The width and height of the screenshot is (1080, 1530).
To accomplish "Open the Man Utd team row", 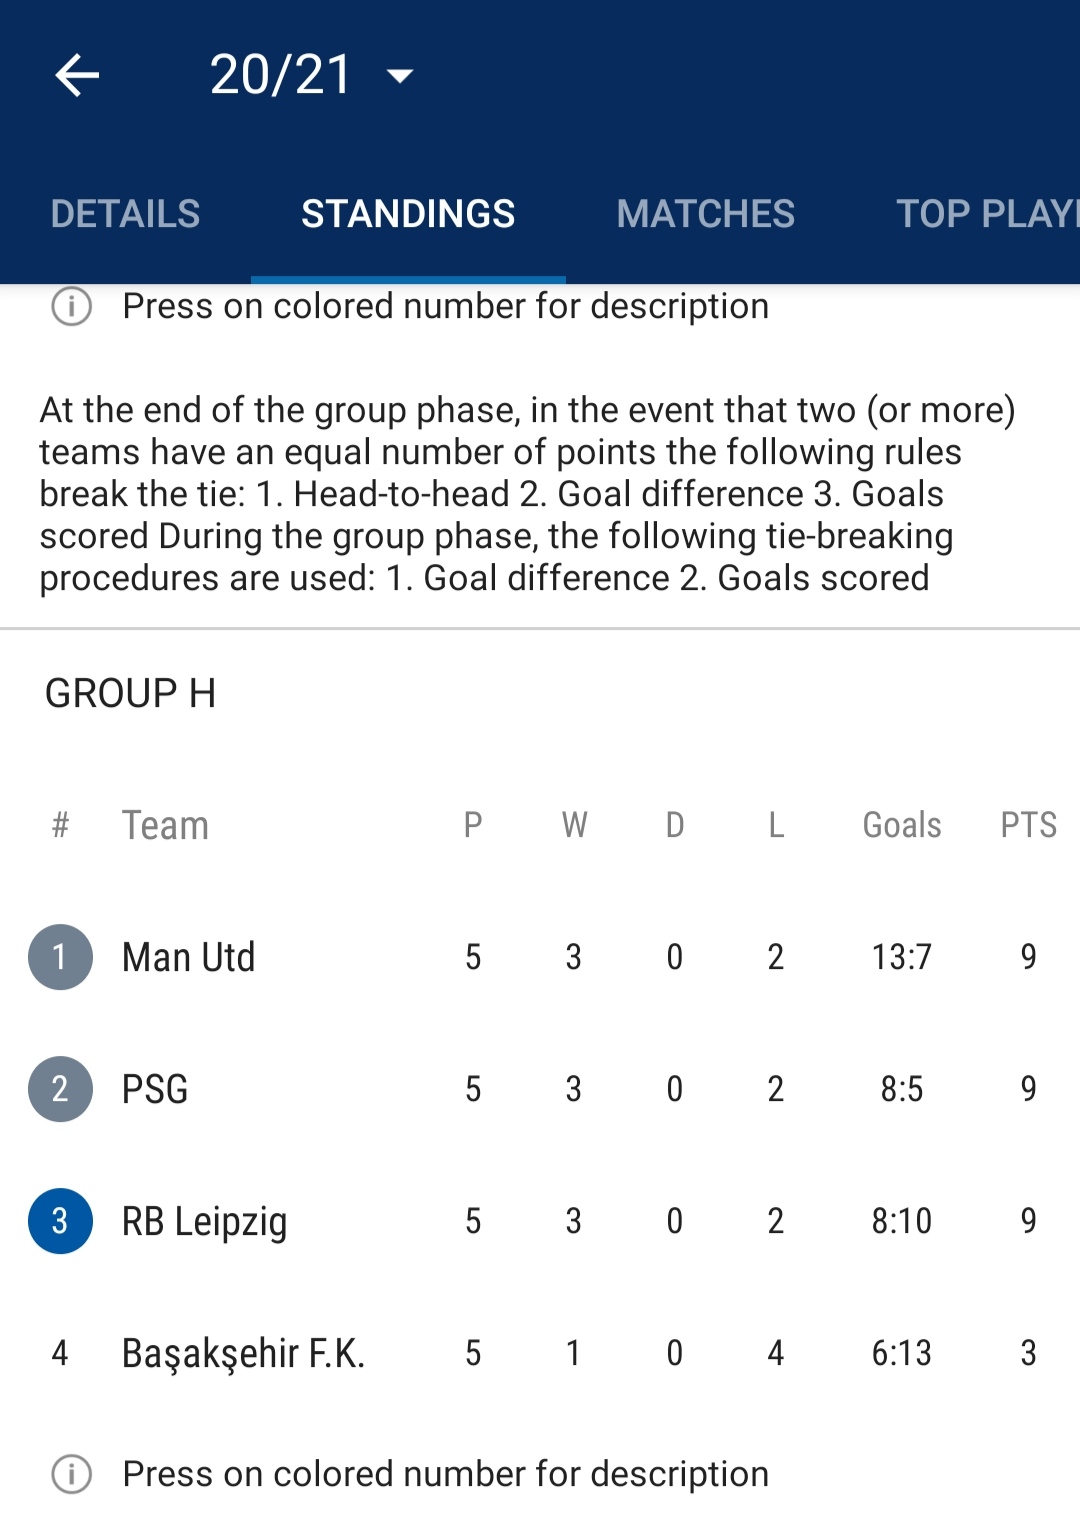I will (540, 957).
